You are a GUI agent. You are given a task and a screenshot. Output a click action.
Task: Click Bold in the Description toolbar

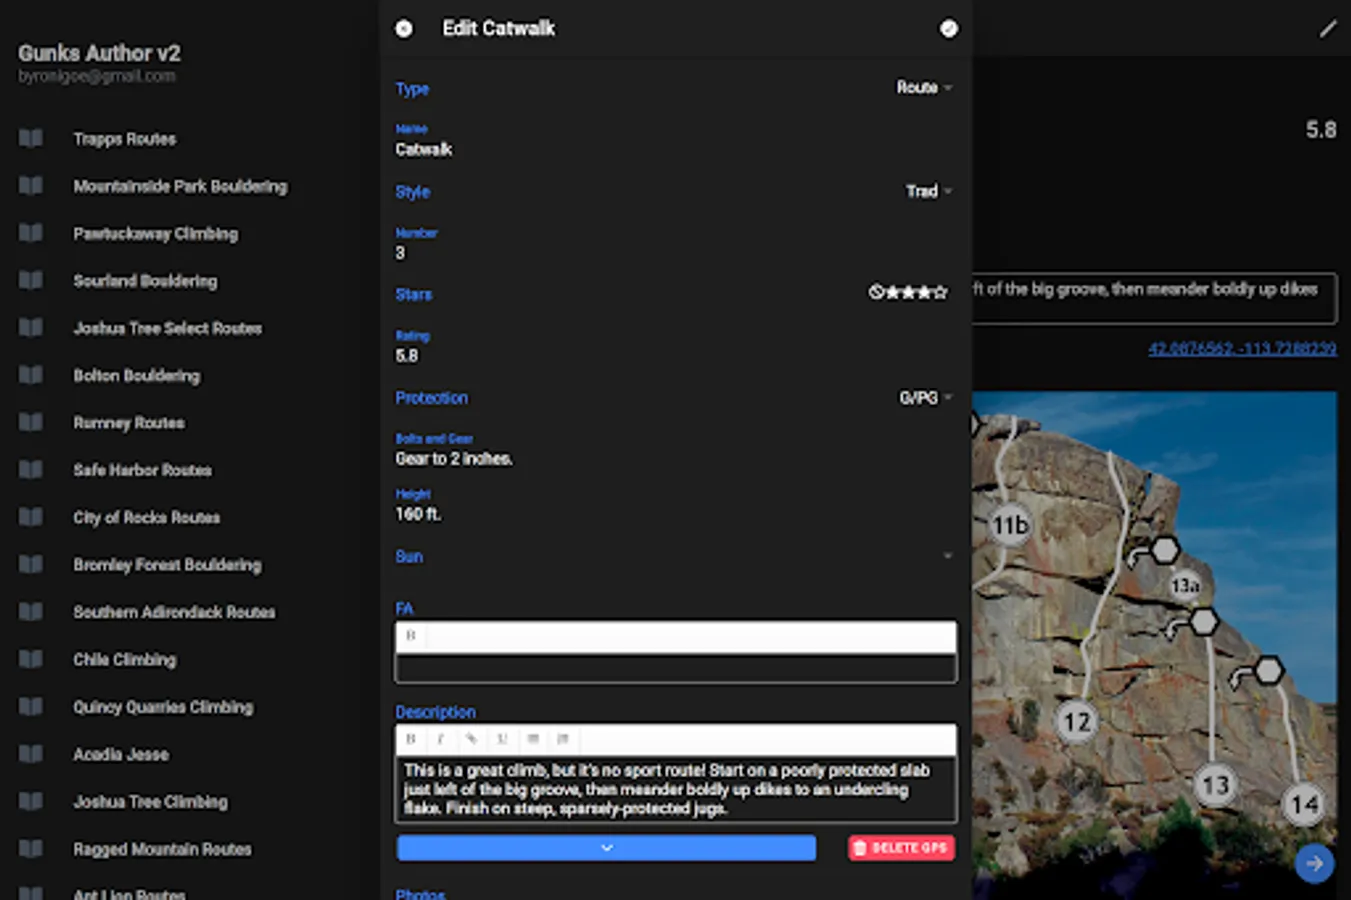point(411,739)
